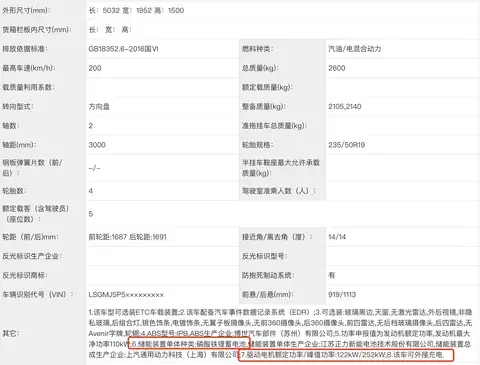Image resolution: width=480 pixels, height=365 pixels.
Task: Click the top speed value 200
Action: click(95, 68)
